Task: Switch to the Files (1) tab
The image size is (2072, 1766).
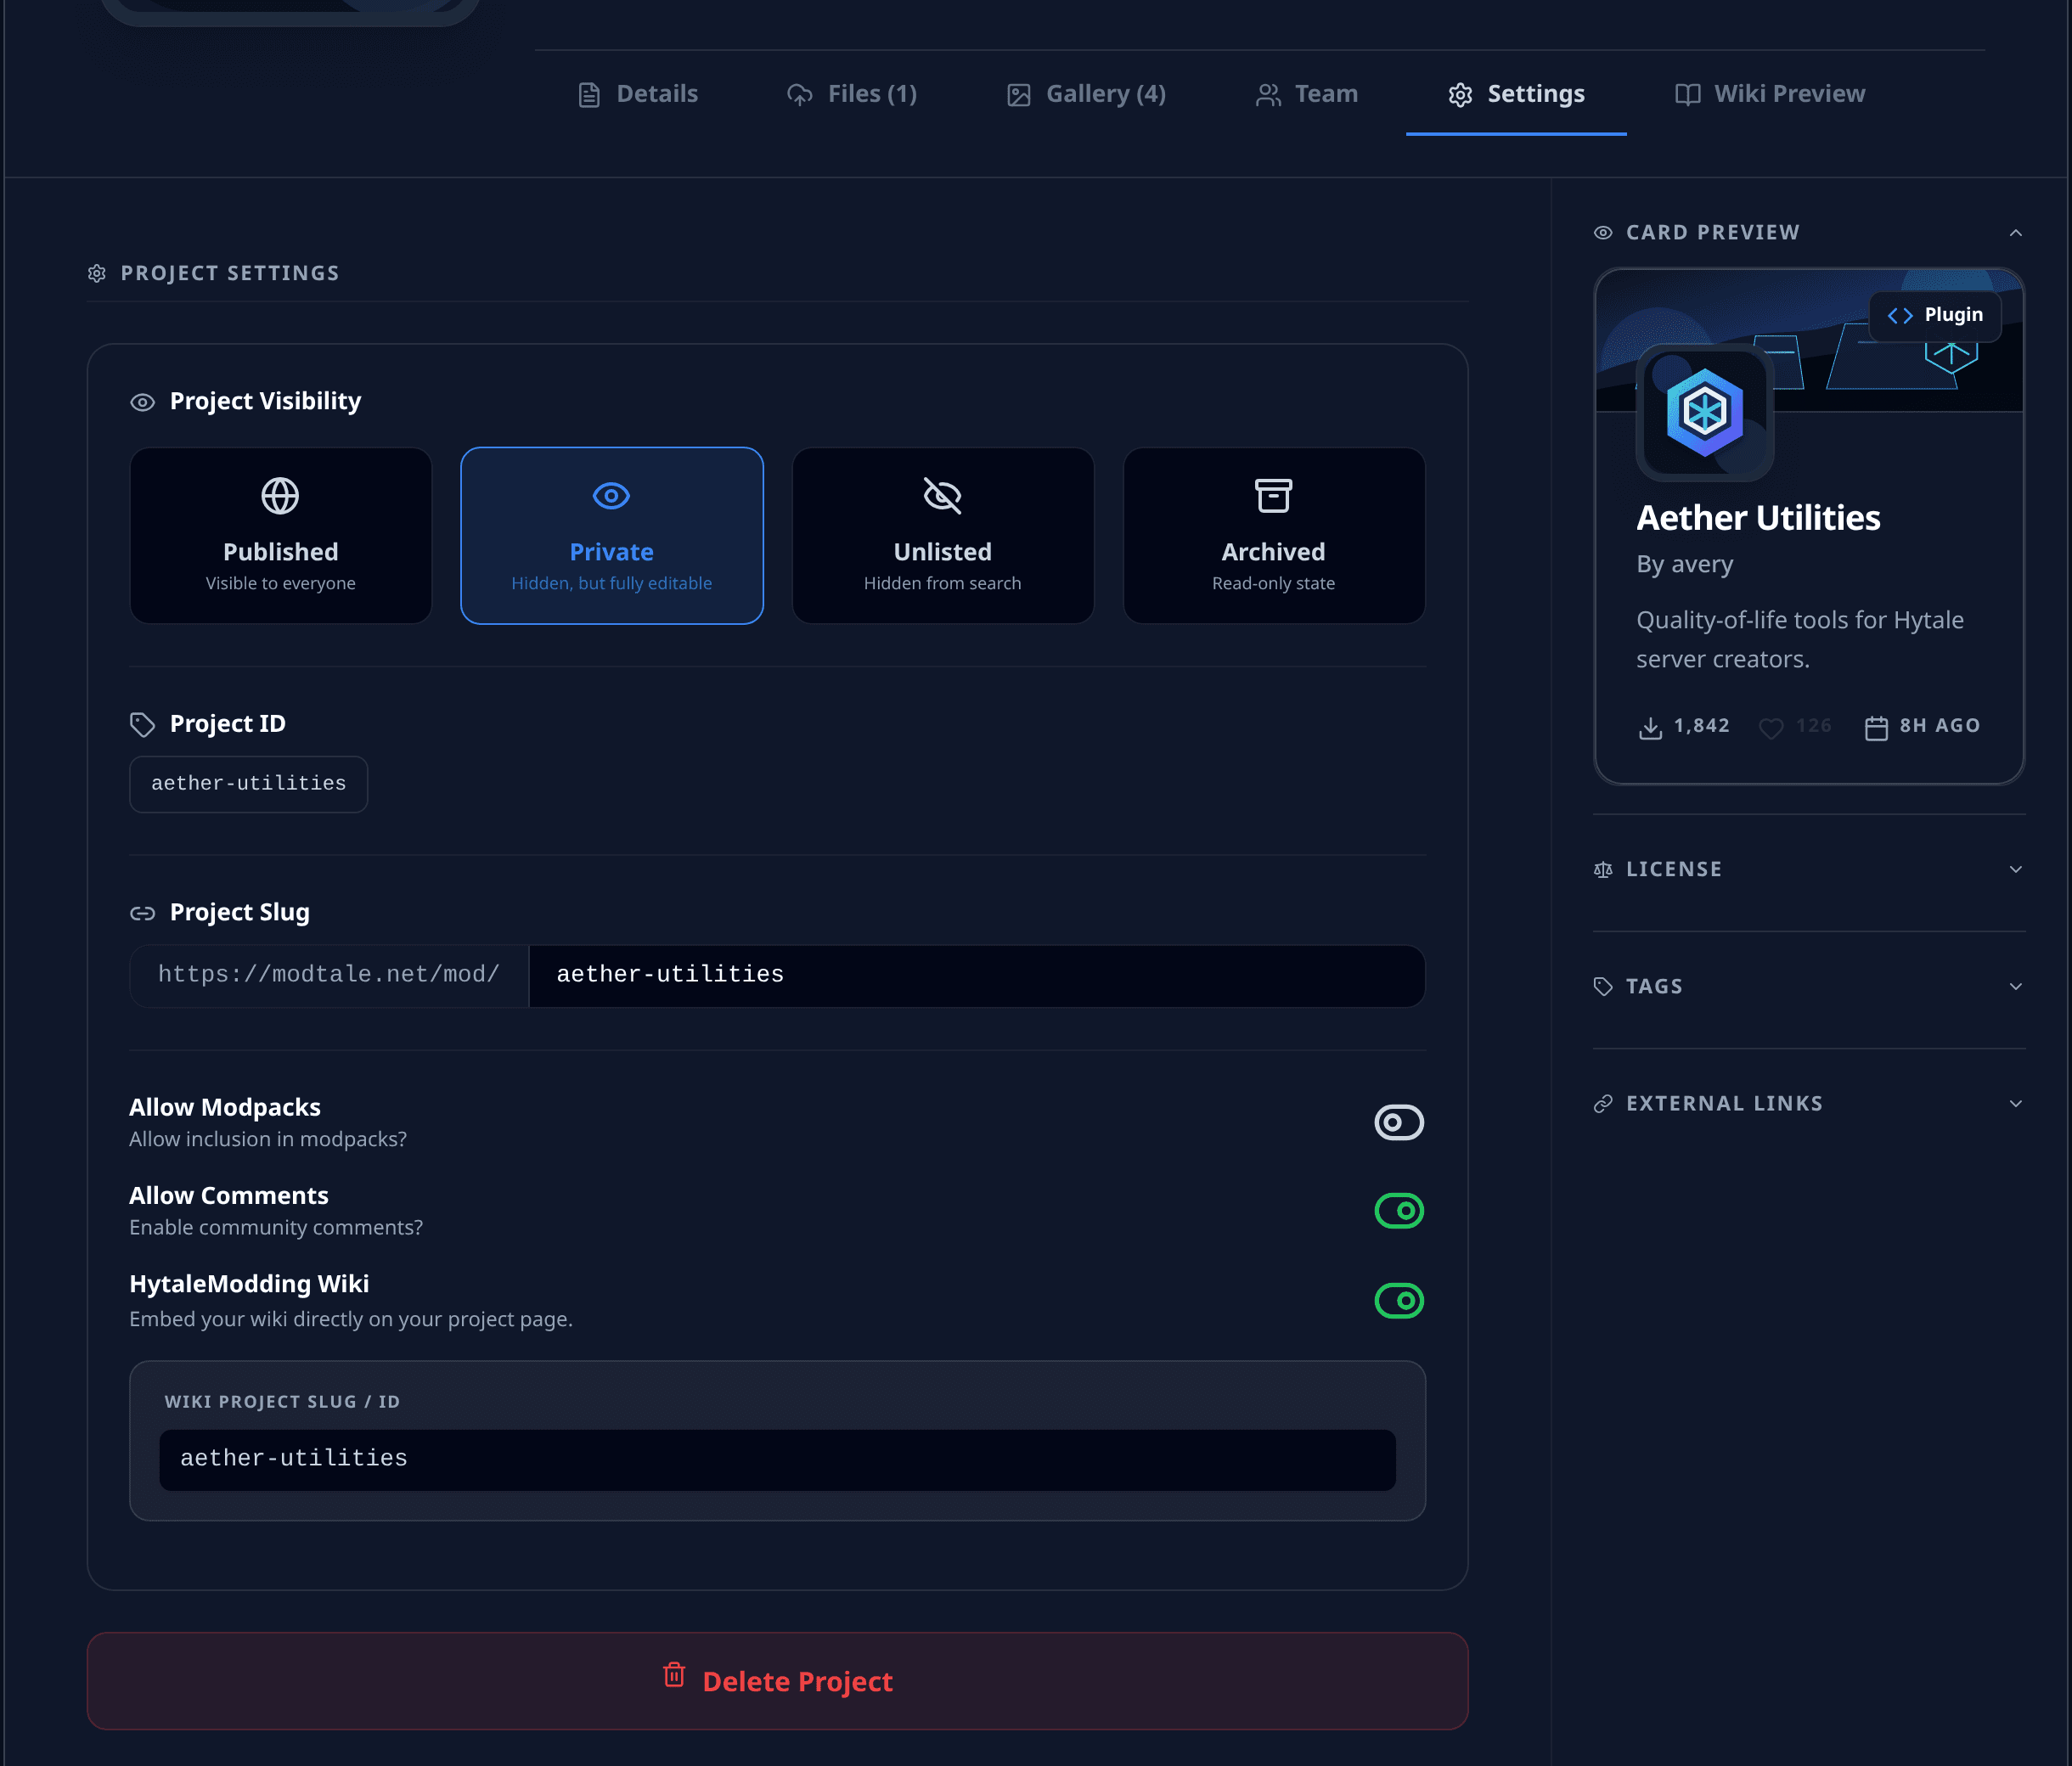Action: (852, 94)
